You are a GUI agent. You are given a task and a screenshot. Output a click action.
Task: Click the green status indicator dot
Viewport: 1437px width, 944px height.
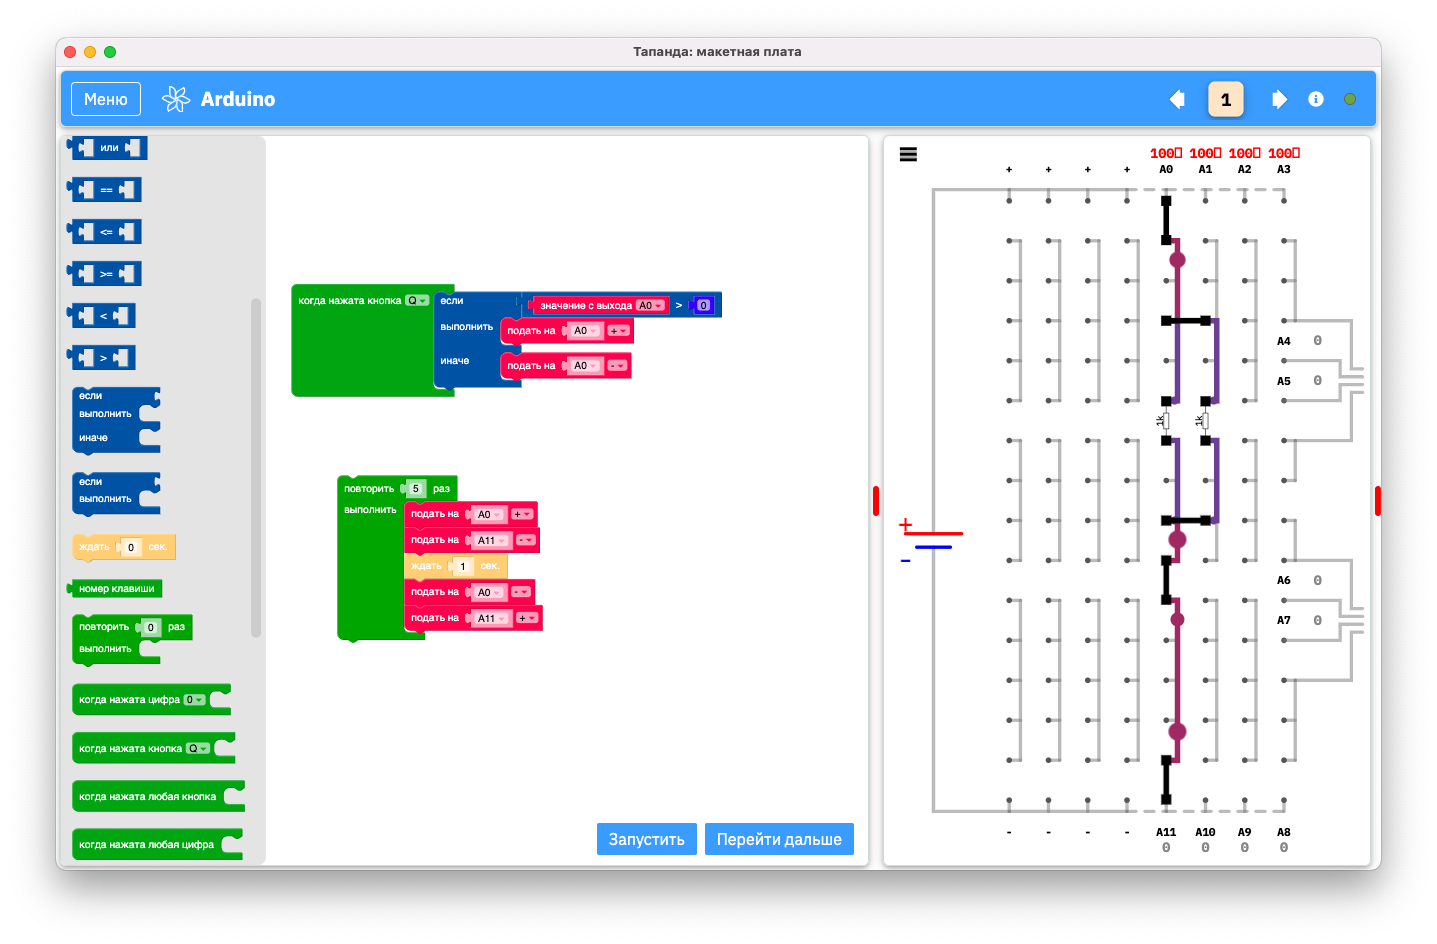click(x=1350, y=99)
